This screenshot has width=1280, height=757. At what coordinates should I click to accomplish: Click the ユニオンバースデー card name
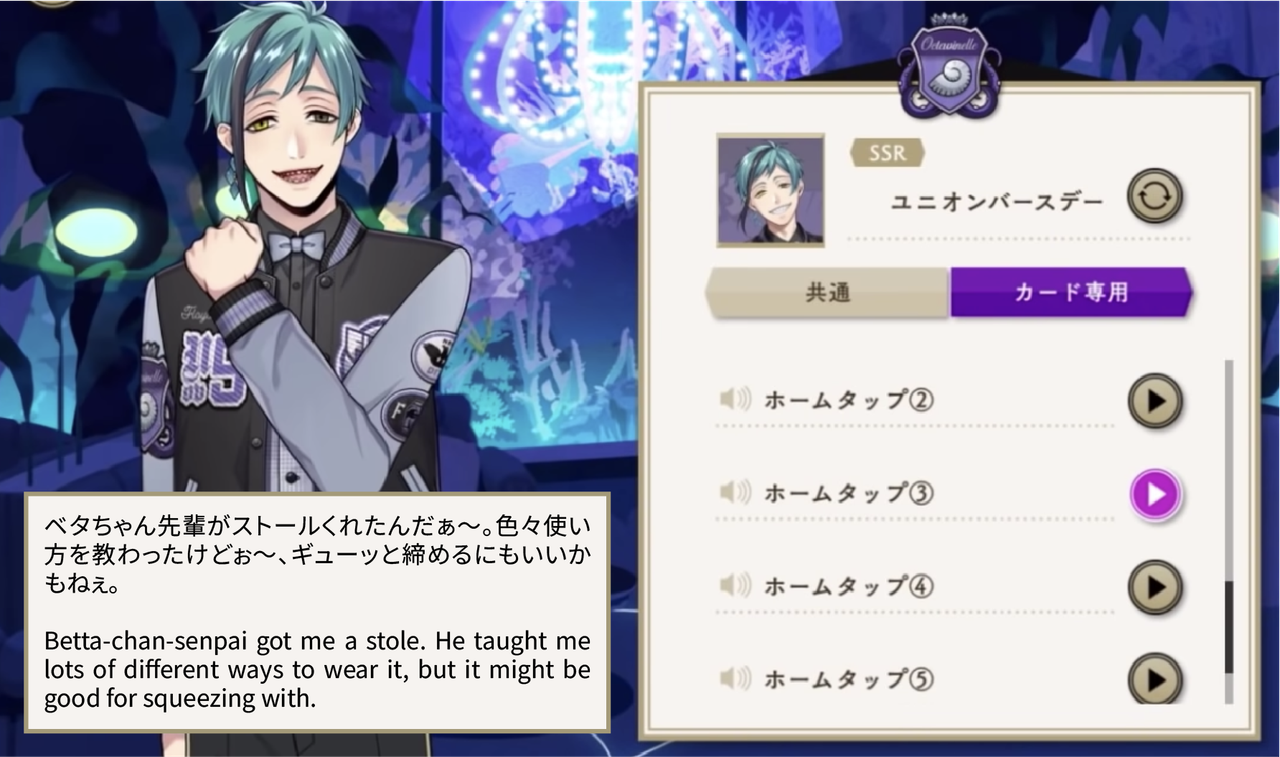997,202
